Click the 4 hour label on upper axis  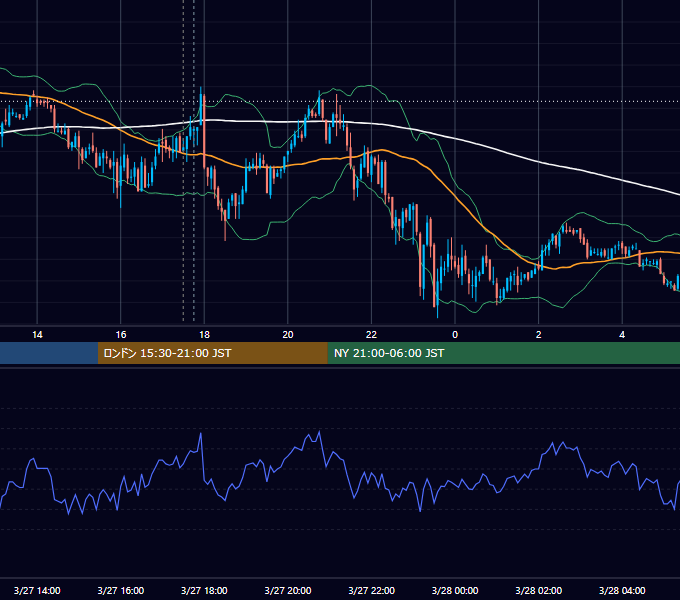click(622, 335)
